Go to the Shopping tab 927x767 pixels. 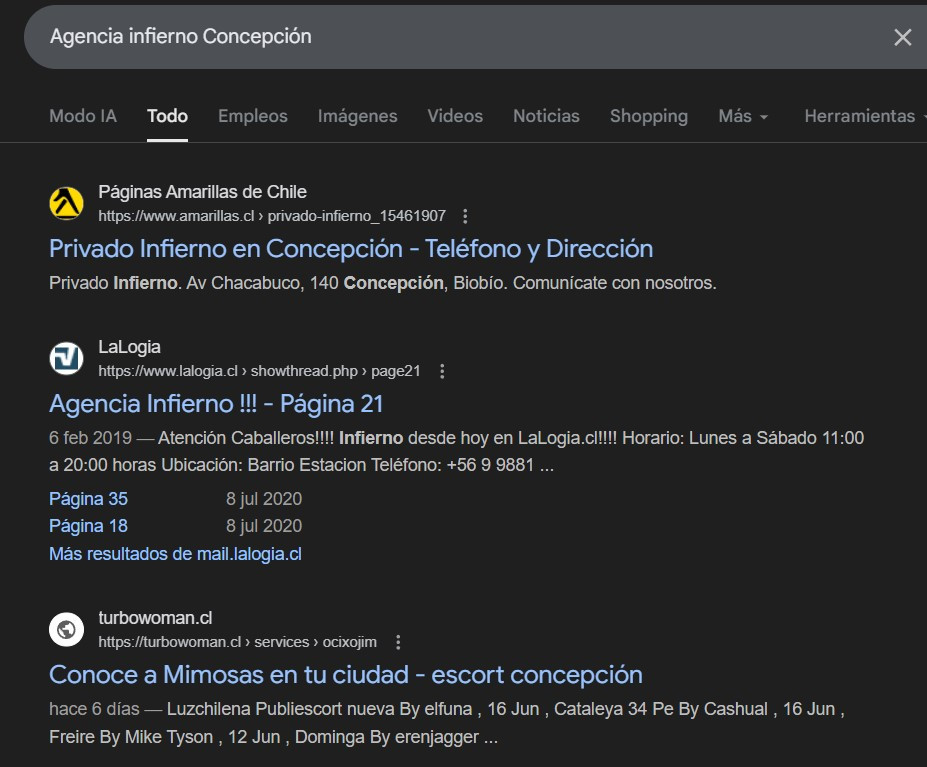(x=648, y=116)
